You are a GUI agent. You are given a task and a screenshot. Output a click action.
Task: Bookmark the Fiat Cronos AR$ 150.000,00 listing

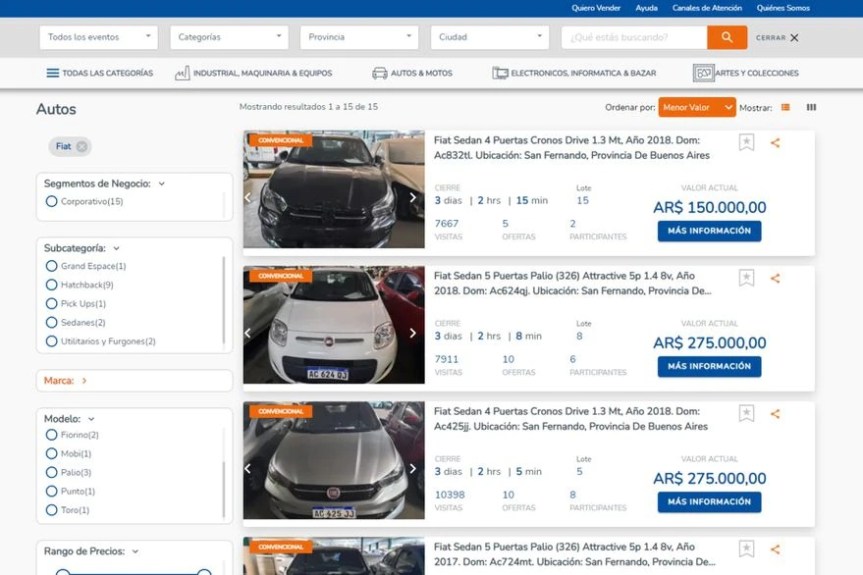tap(746, 142)
